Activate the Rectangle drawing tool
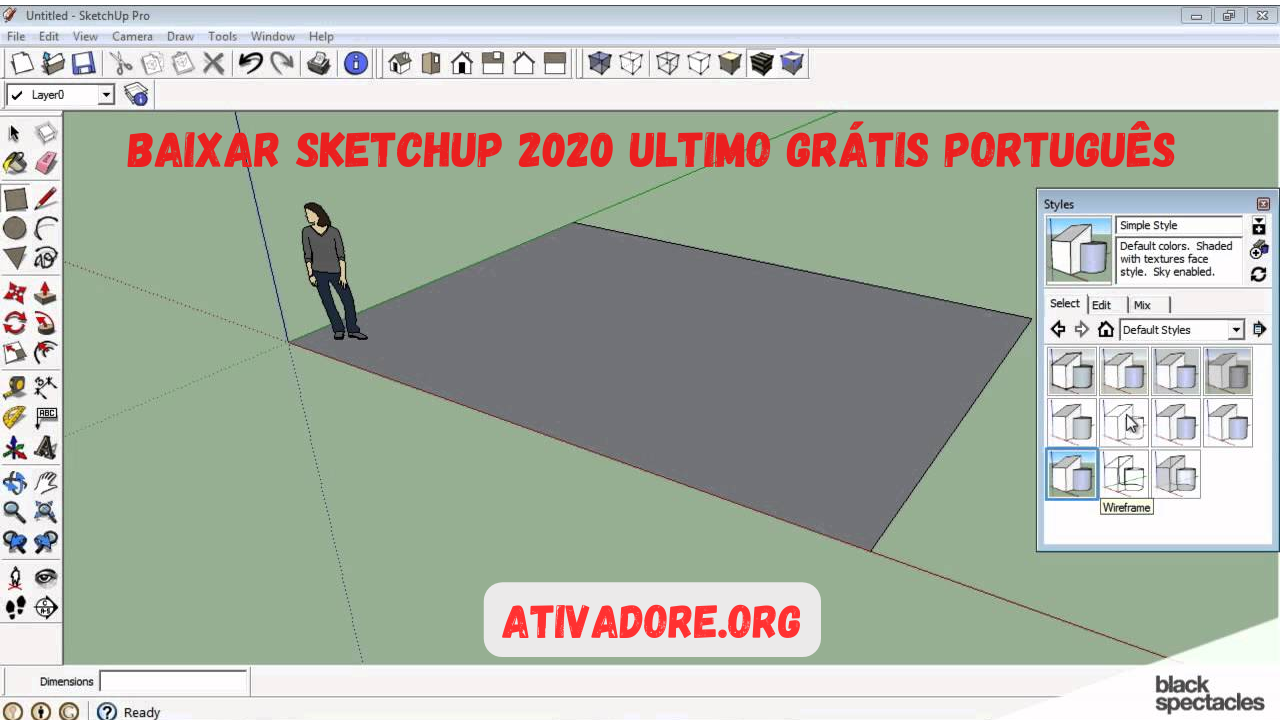This screenshot has width=1280, height=720. [x=15, y=199]
